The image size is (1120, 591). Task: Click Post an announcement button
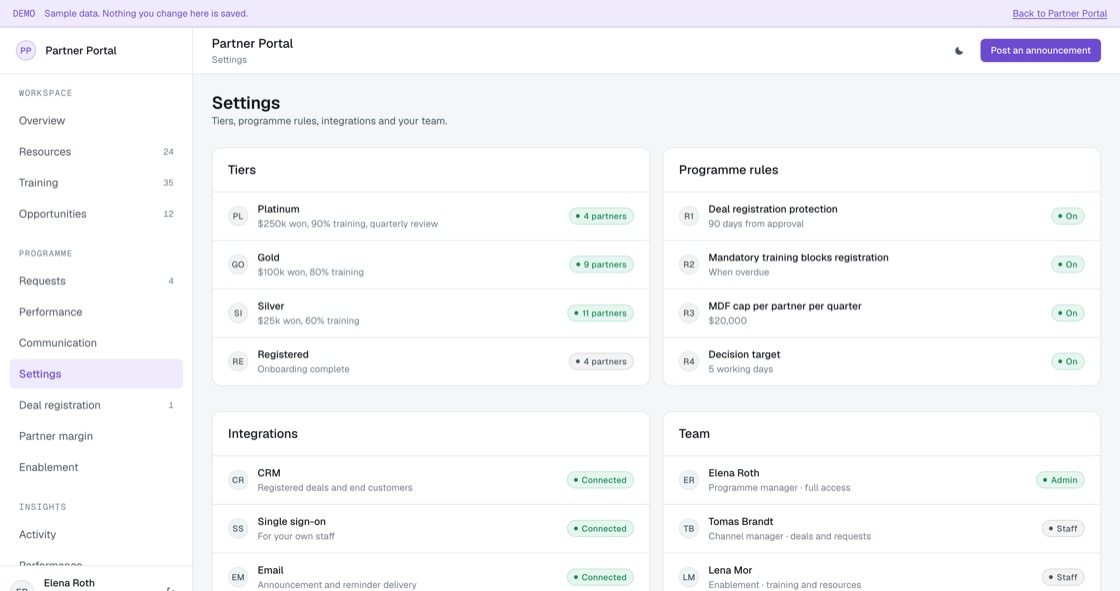(x=1040, y=51)
